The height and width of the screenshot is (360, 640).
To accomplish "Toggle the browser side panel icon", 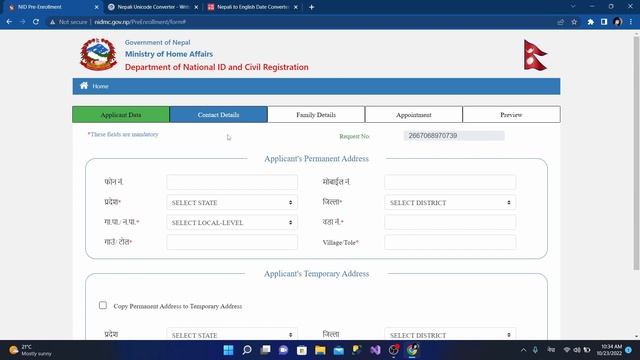I will click(604, 22).
